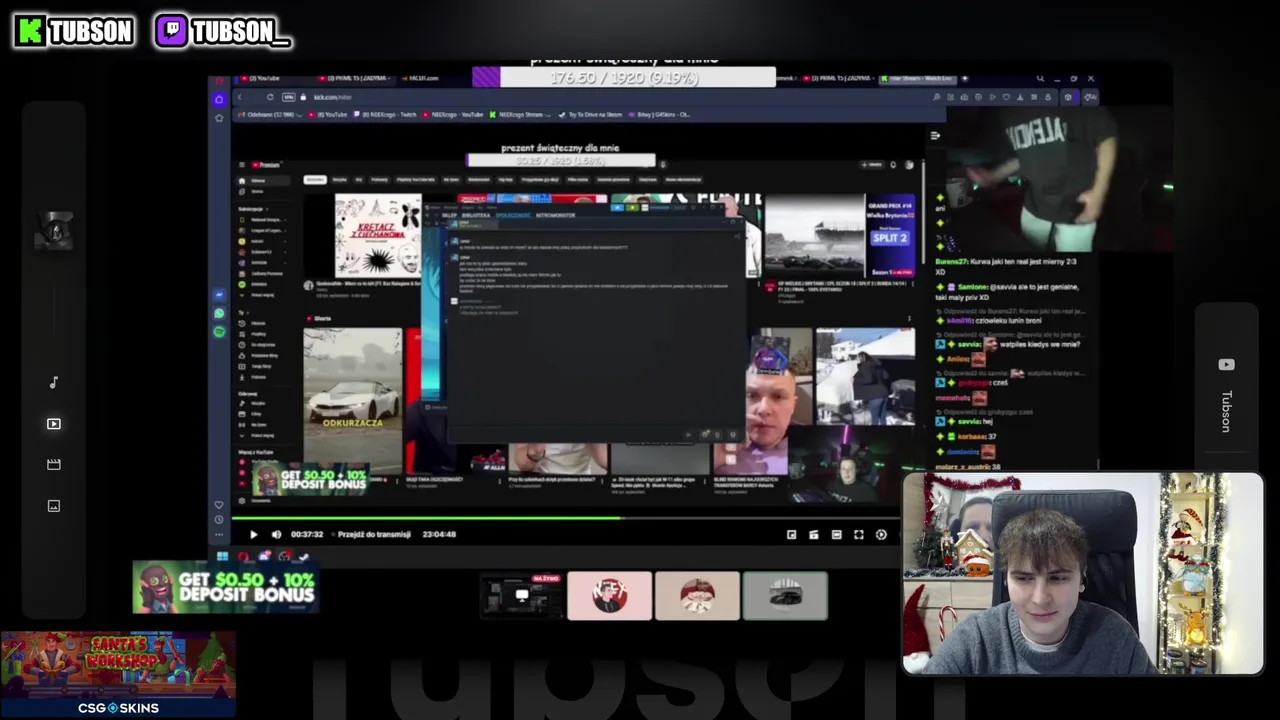Open history clock icon in Opera sidebar
Screen dimensions: 1280x720
(219, 519)
